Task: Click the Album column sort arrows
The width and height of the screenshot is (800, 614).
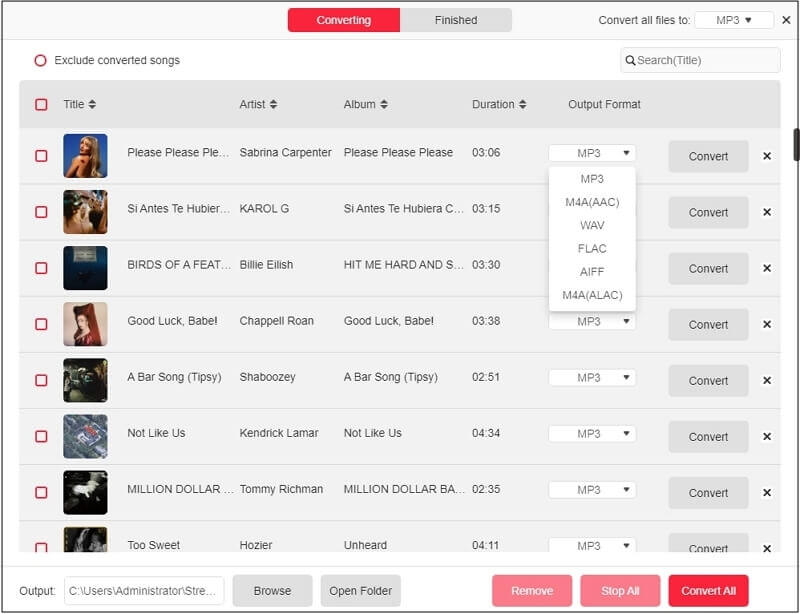Action: [384, 104]
